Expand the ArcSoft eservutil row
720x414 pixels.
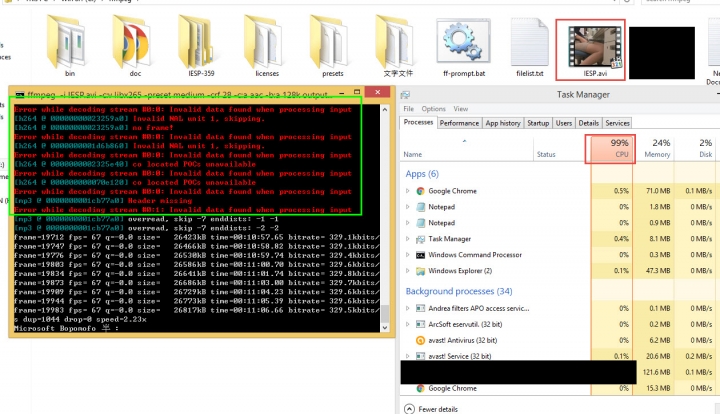coord(407,324)
